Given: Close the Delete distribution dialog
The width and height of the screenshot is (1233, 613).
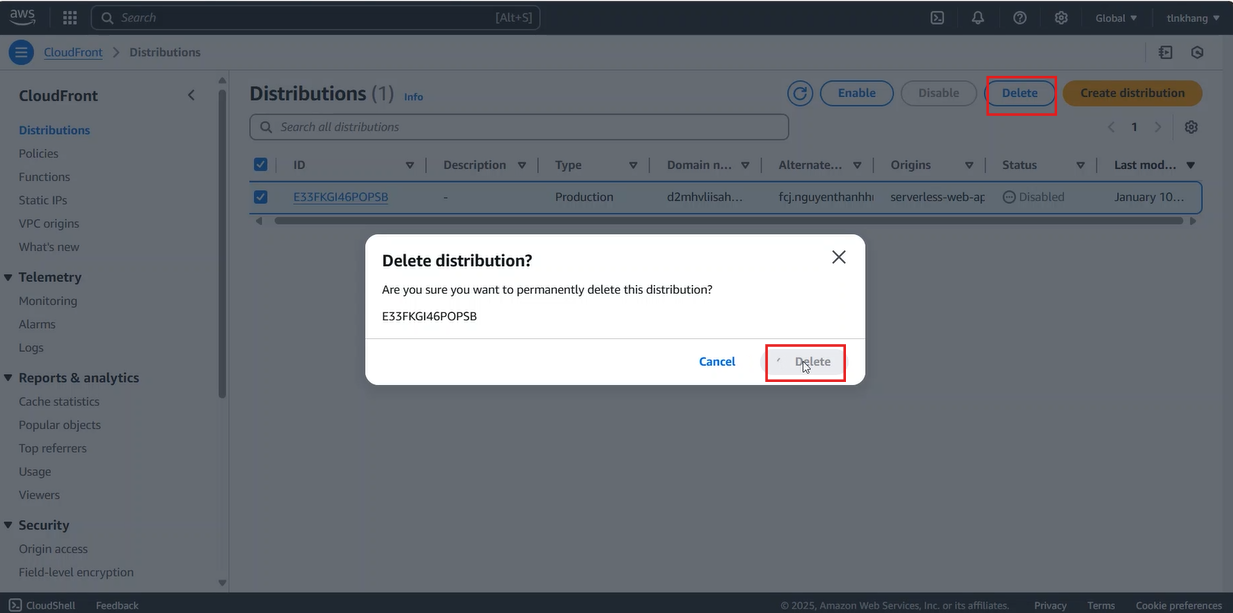Looking at the screenshot, I should point(839,257).
